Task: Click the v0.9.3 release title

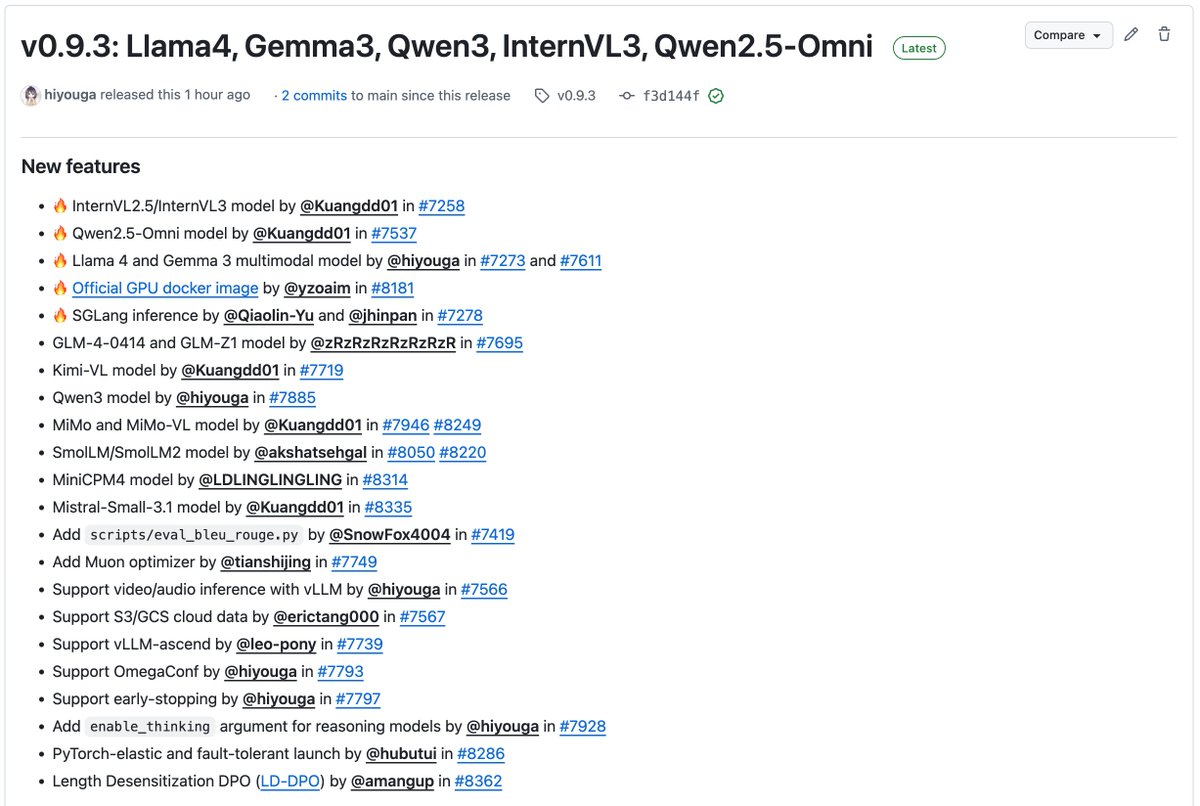Action: click(447, 46)
